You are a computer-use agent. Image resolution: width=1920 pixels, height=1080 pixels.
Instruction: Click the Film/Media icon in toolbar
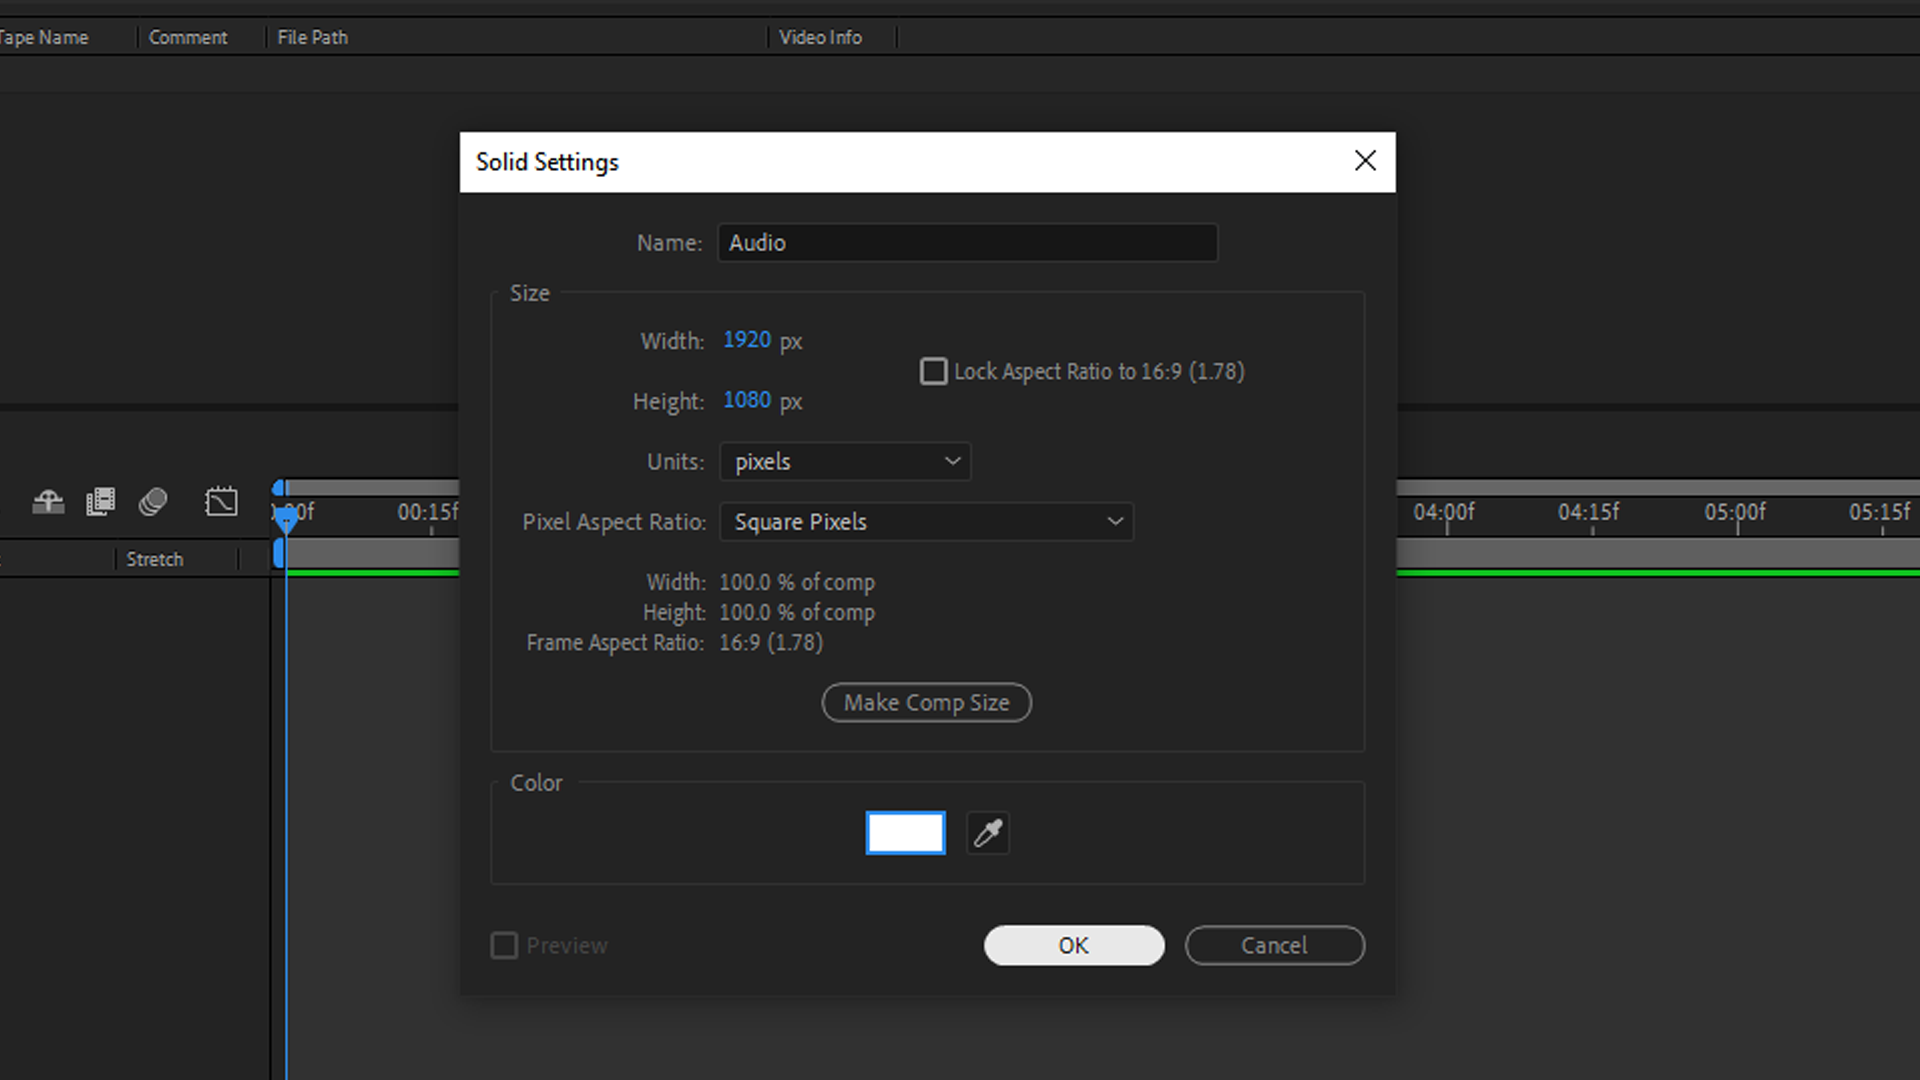[100, 501]
